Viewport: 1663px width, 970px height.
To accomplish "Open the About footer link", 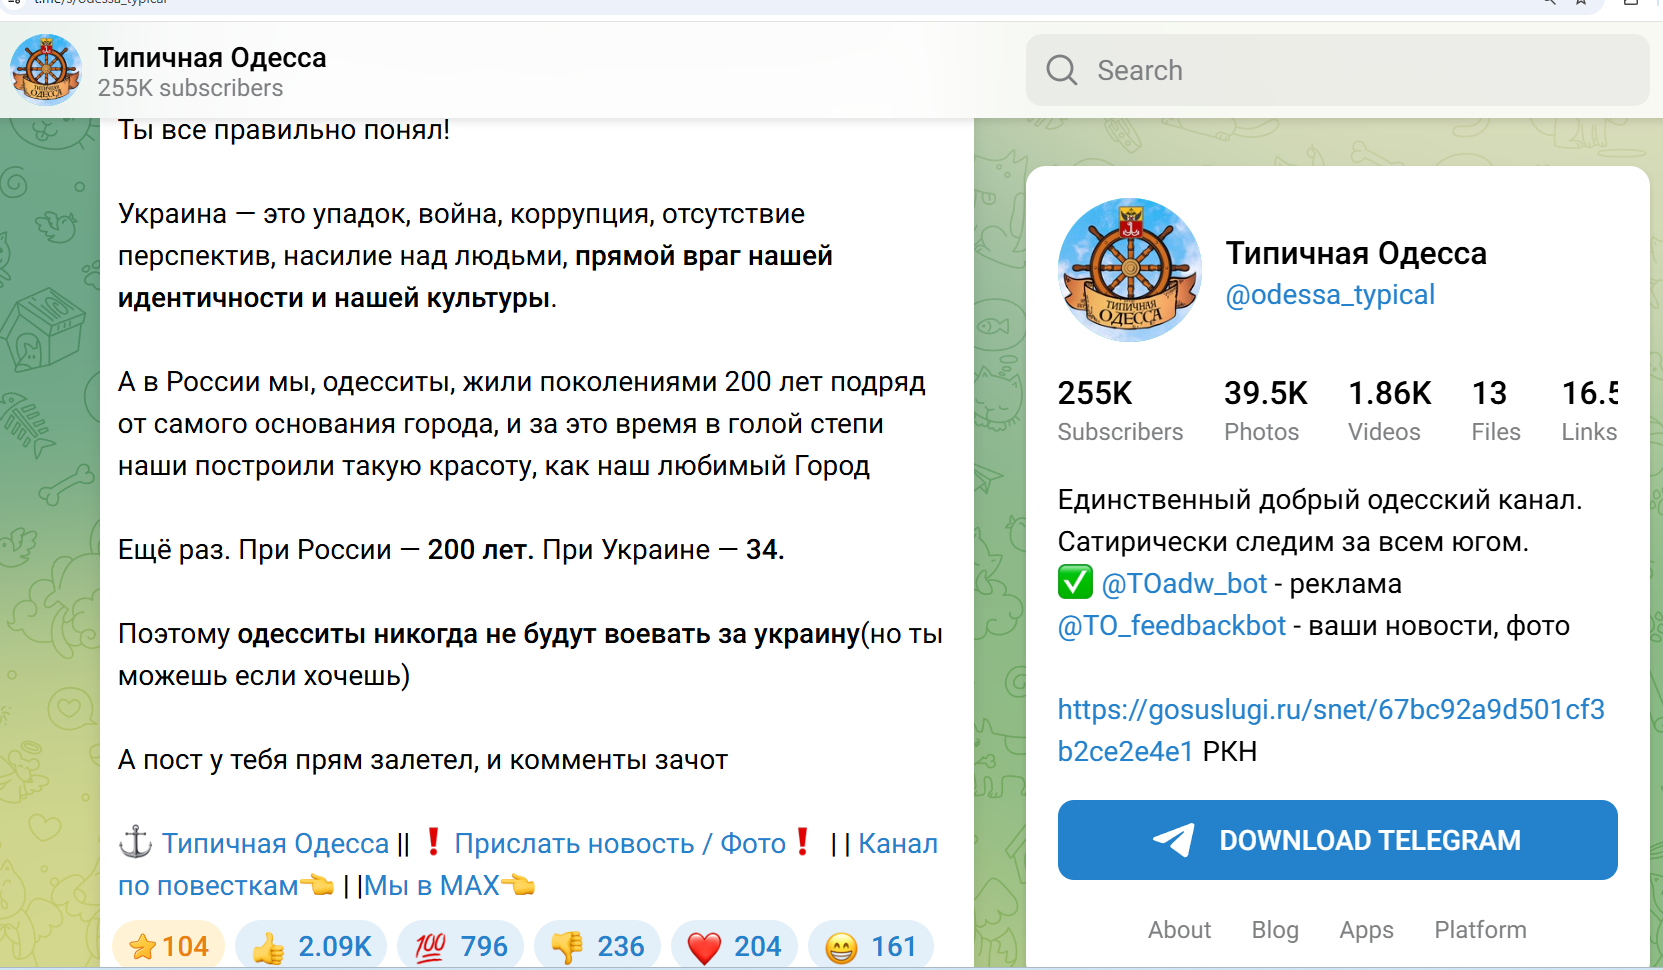I will tap(1179, 930).
